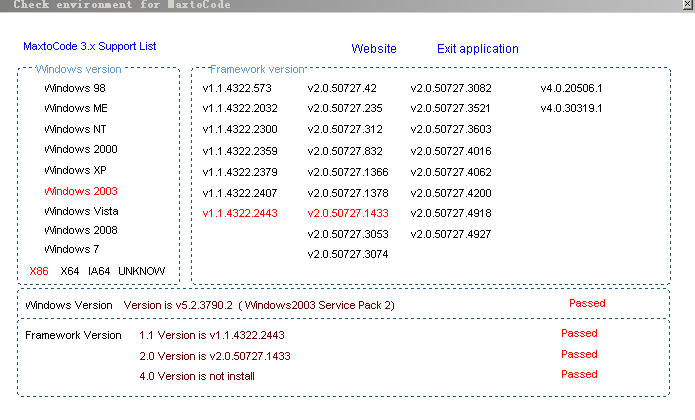This screenshot has width=695, height=420.
Task: Select highlighted Windows 2003 entry
Action: click(81, 191)
